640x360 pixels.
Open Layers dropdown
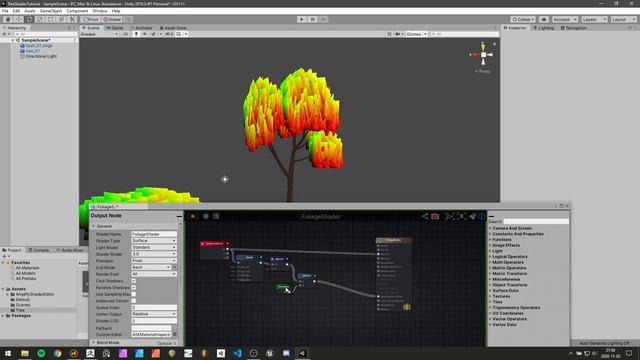pos(594,20)
